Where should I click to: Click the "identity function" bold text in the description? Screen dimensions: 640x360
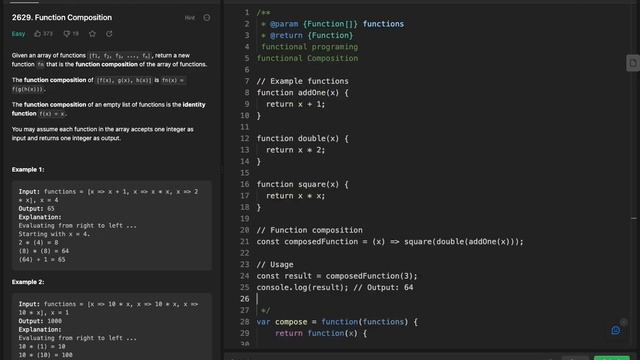coord(108,109)
